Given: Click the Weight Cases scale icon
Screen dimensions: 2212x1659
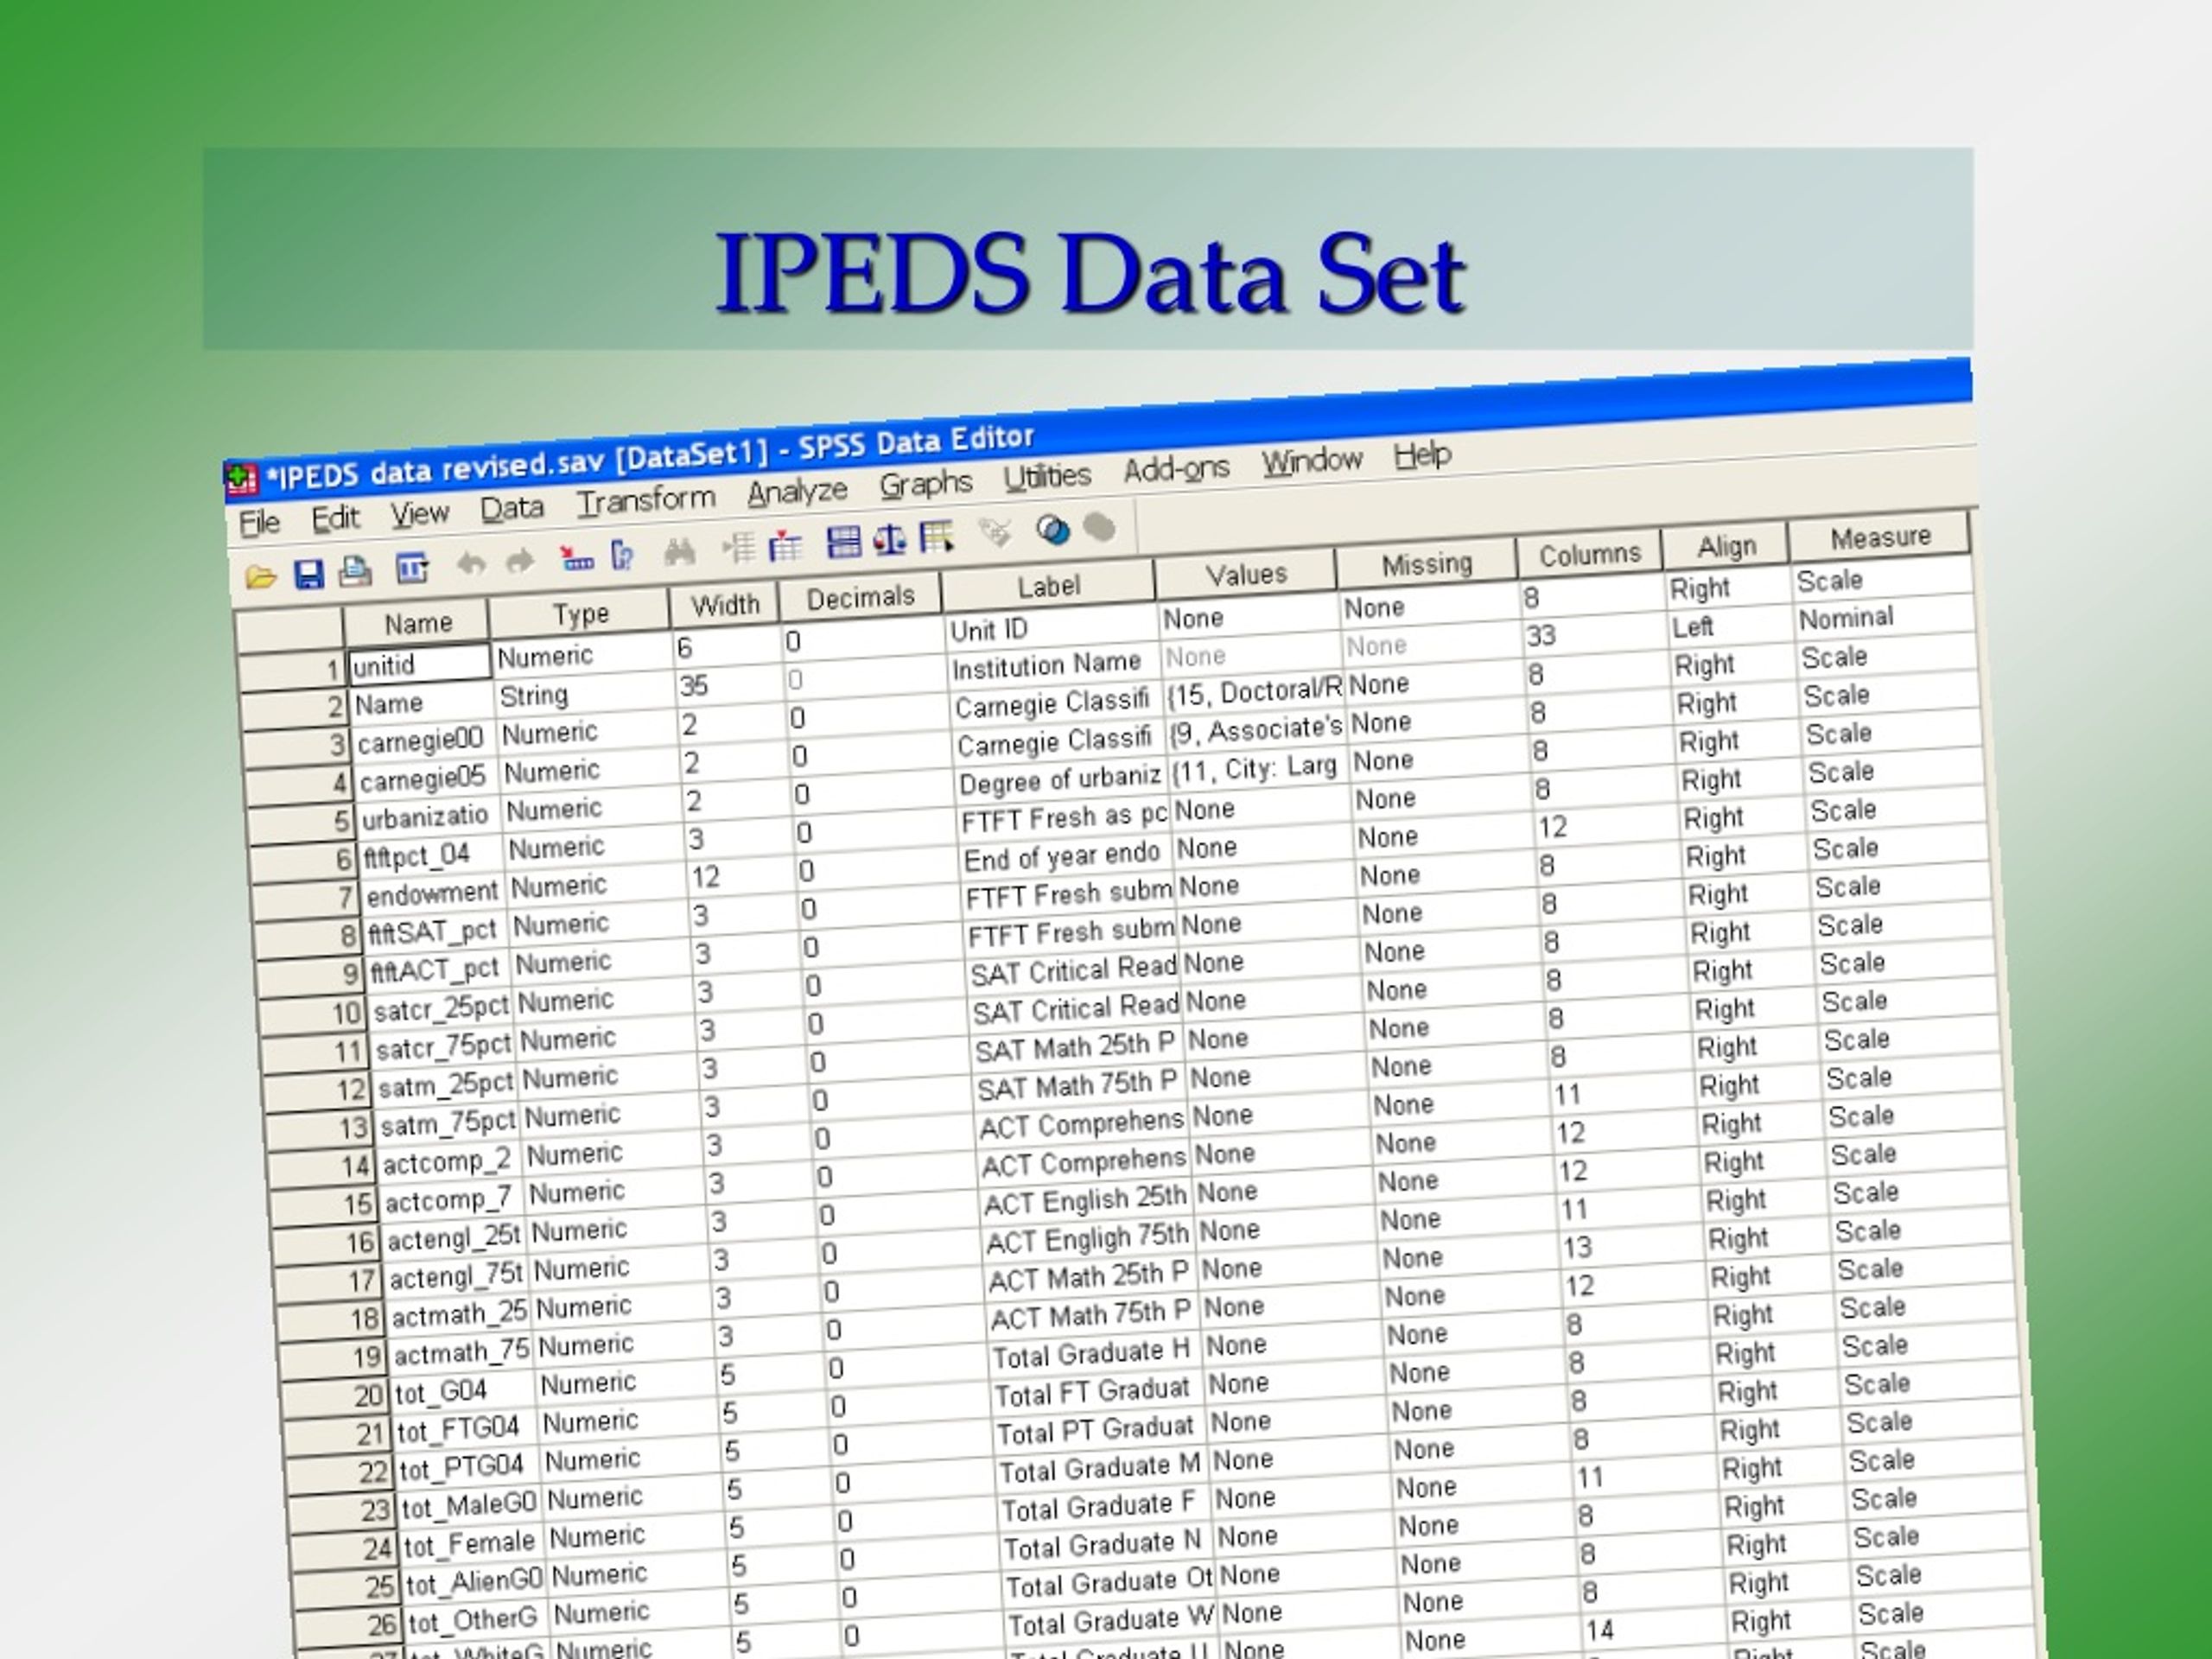Looking at the screenshot, I should coord(889,540).
